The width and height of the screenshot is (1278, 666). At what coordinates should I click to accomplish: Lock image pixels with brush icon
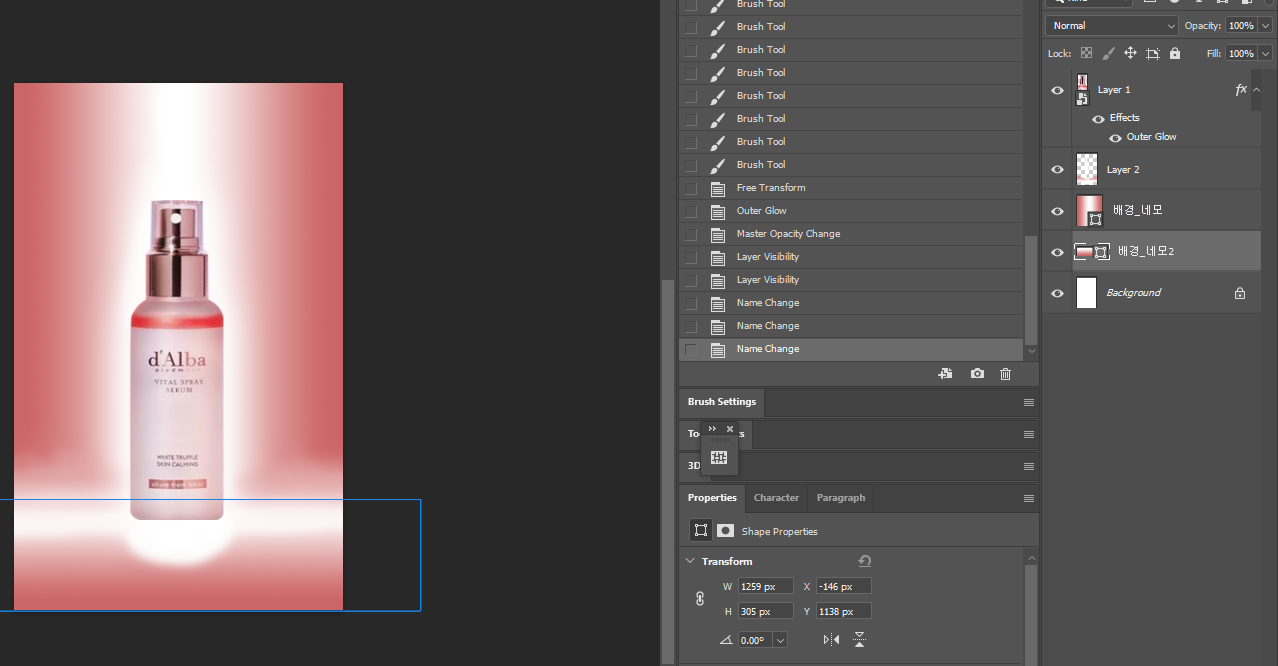[x=1108, y=53]
